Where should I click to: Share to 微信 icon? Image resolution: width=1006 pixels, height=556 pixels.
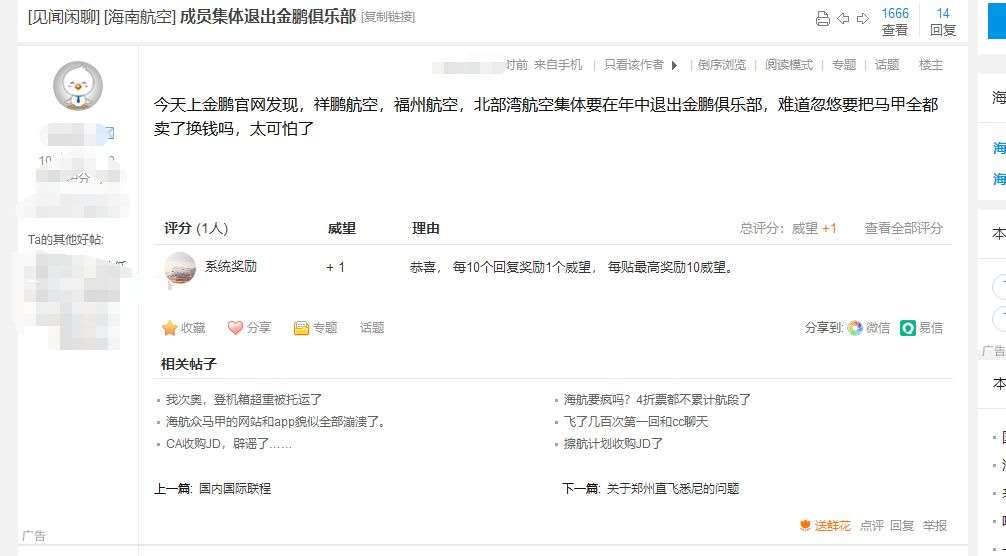pyautogui.click(x=855, y=328)
